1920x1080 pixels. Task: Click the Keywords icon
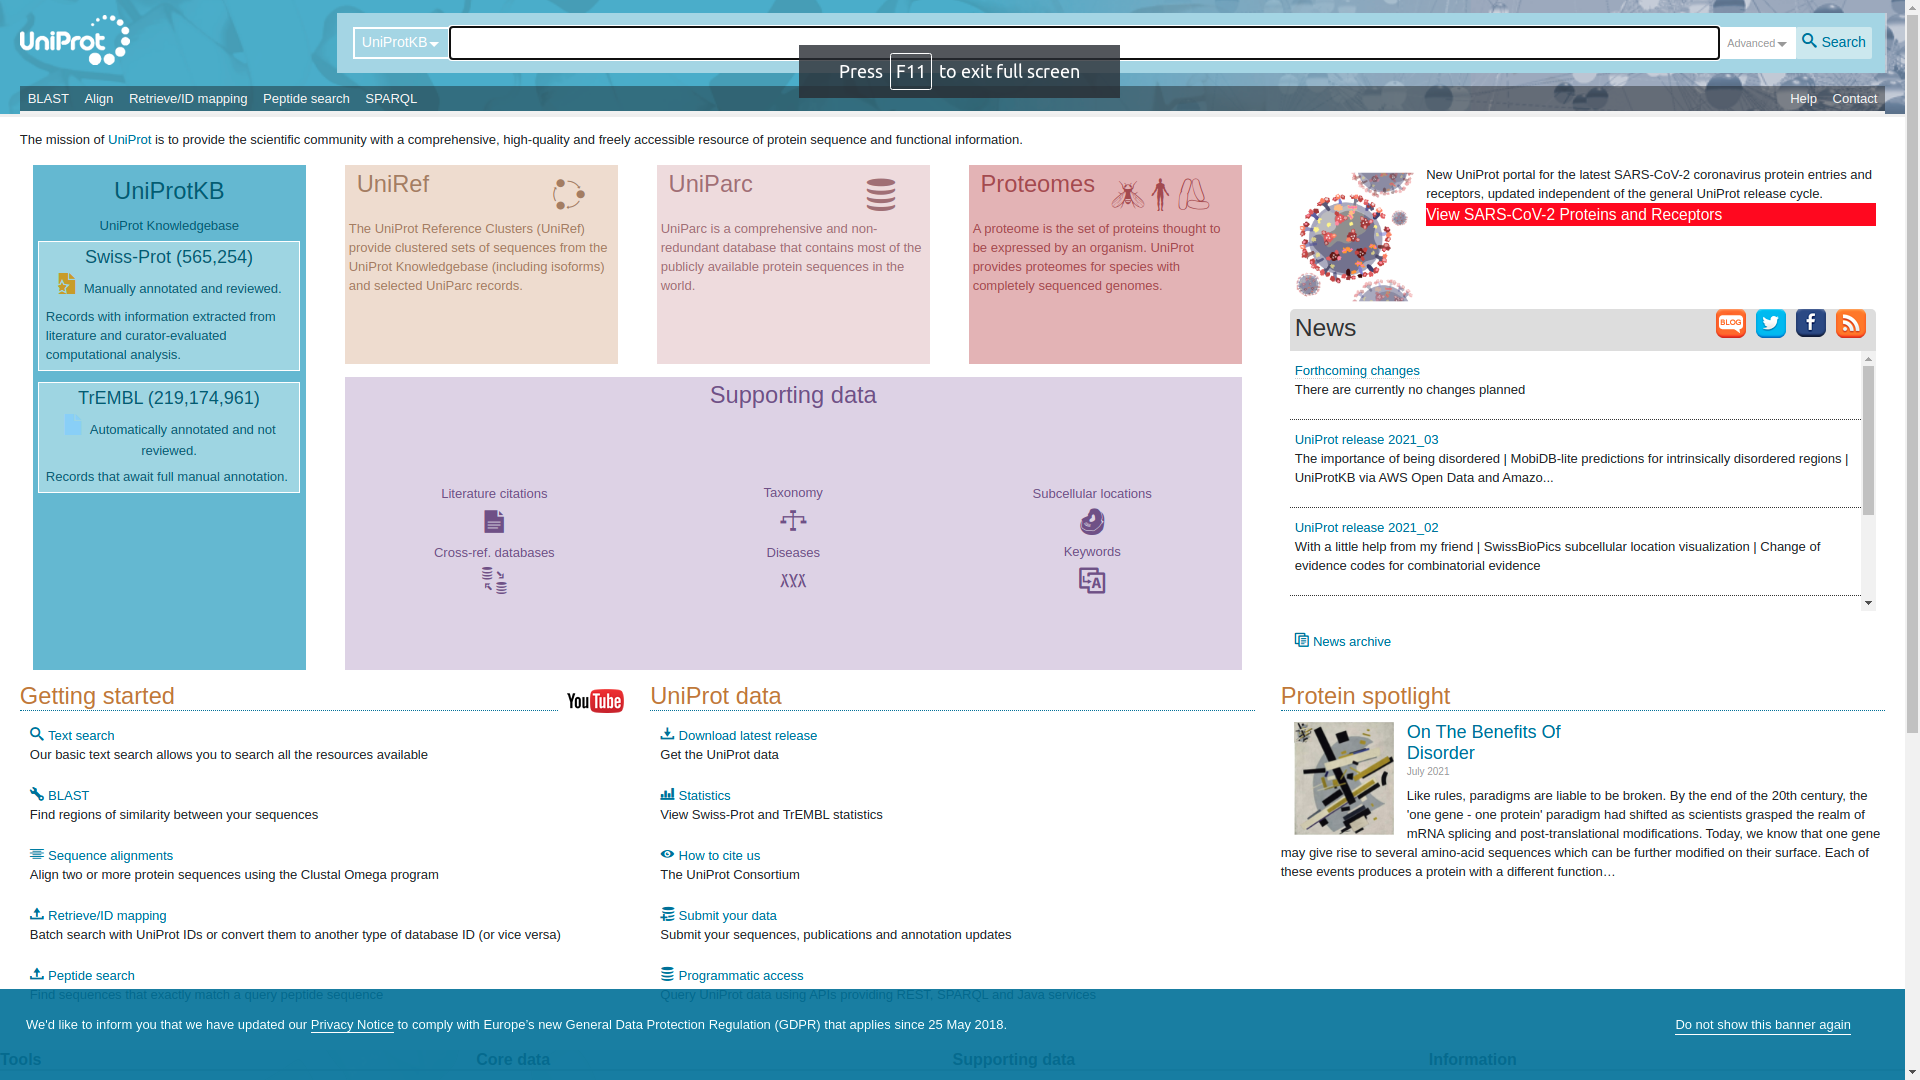[x=1092, y=581]
